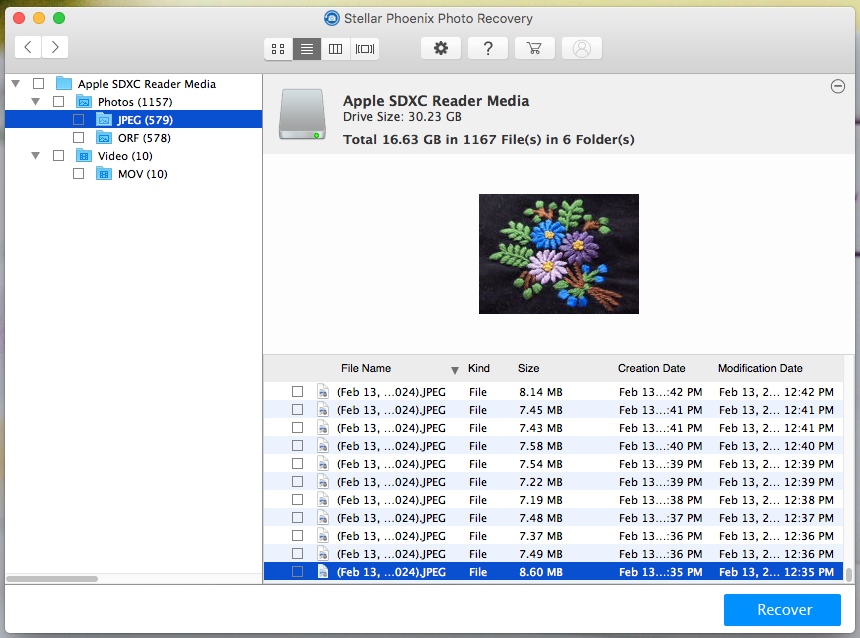860x638 pixels.
Task: Open settings with the gear icon
Action: pos(441,48)
